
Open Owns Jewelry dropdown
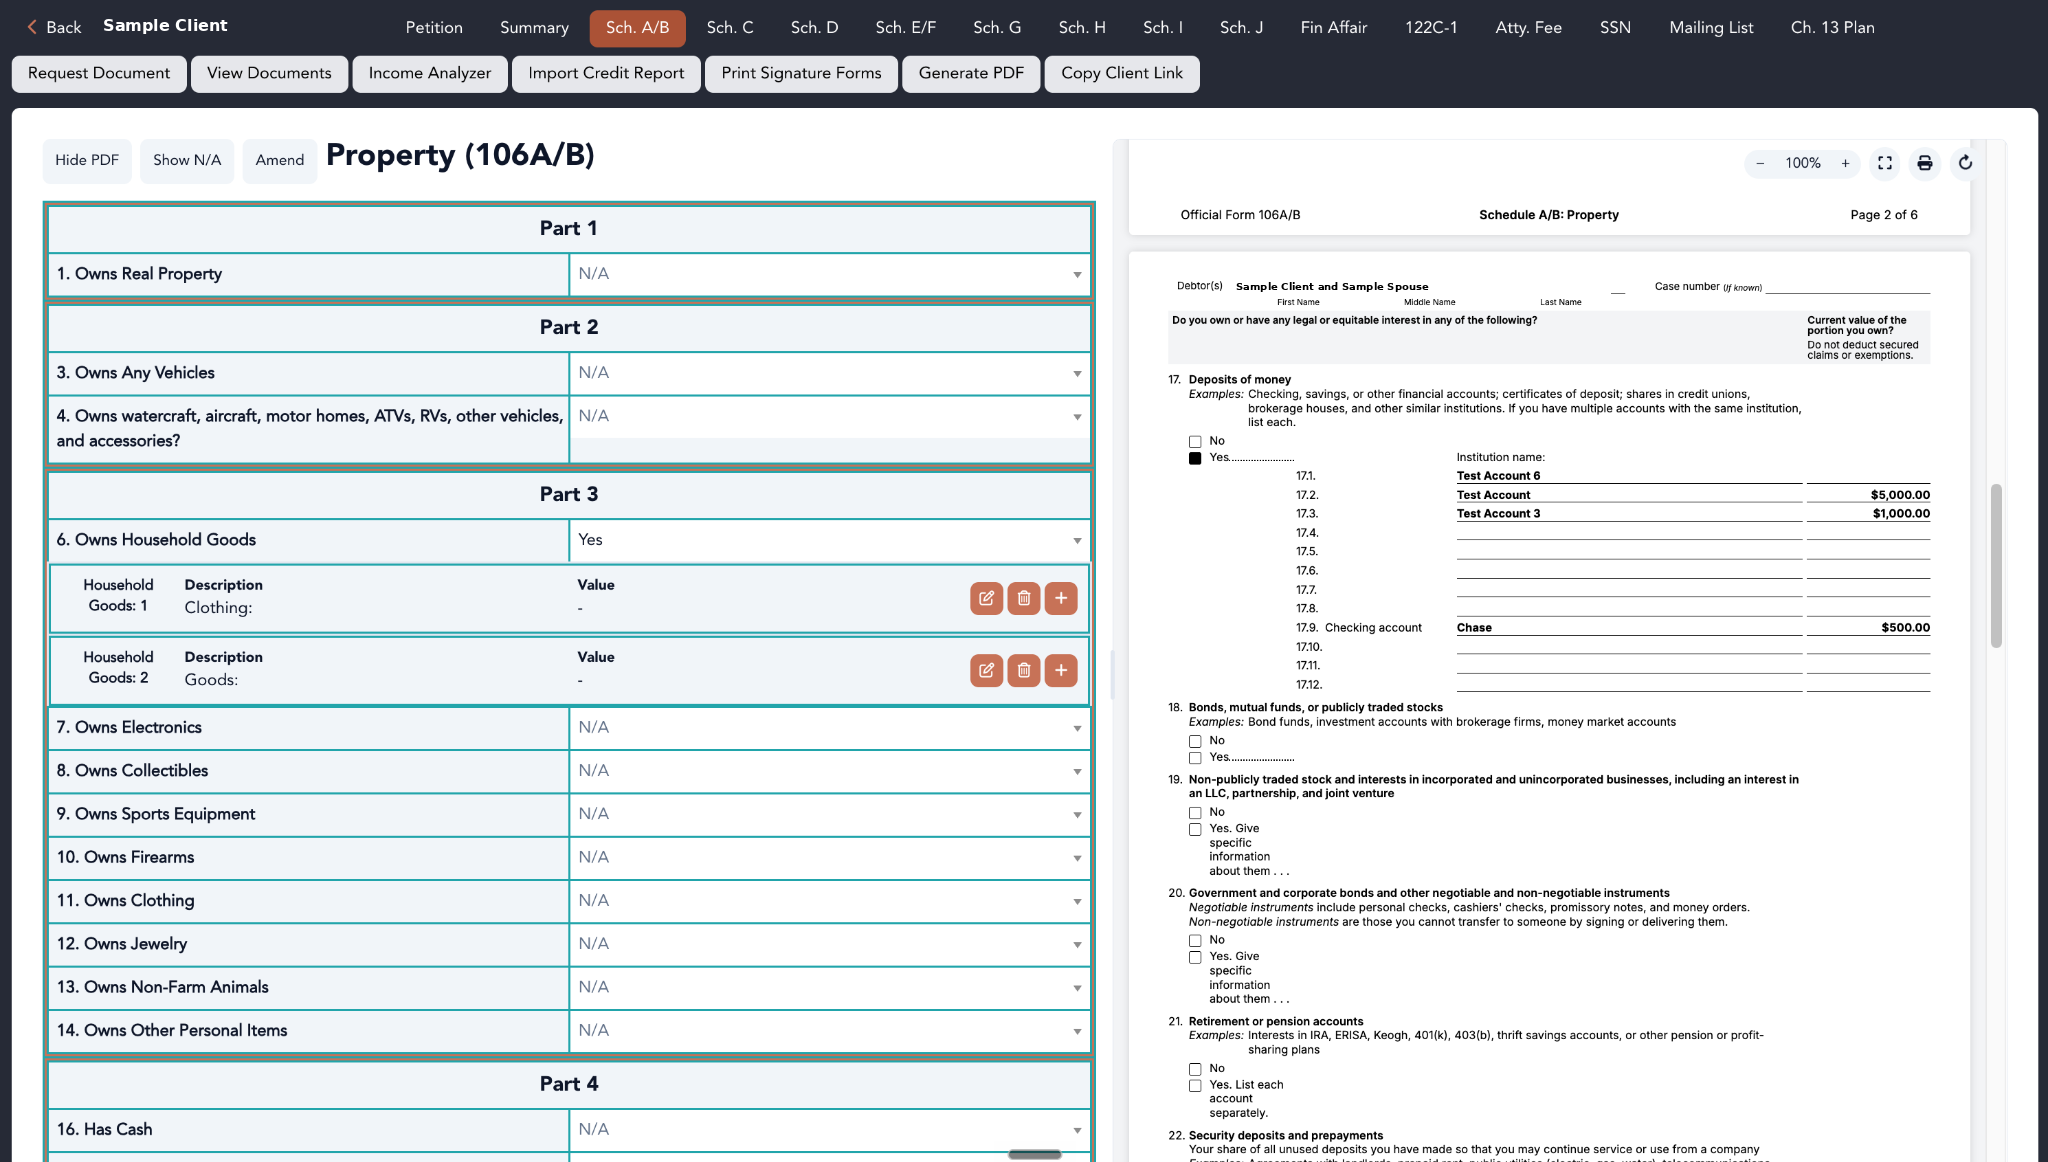tap(829, 944)
